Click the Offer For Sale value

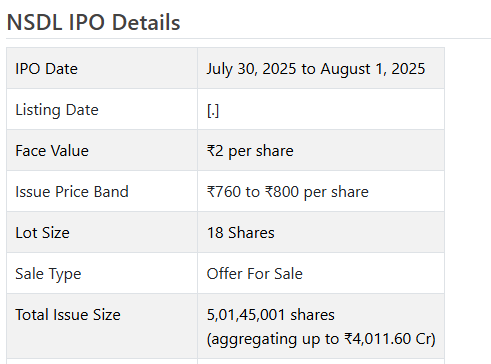click(255, 274)
